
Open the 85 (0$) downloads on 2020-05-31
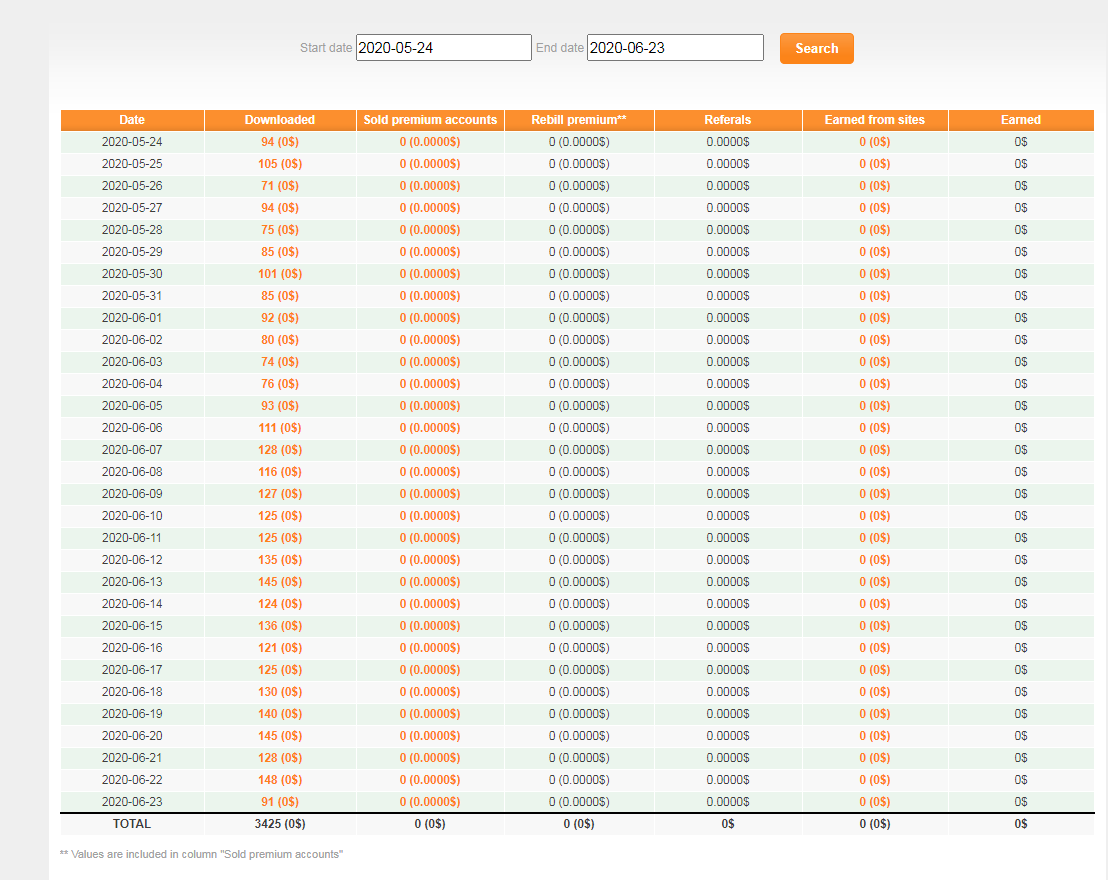(x=280, y=295)
